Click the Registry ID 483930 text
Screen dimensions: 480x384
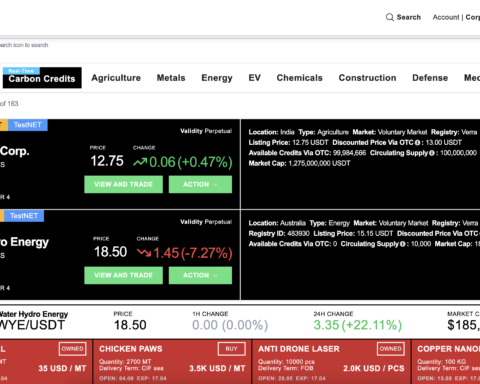tap(279, 234)
